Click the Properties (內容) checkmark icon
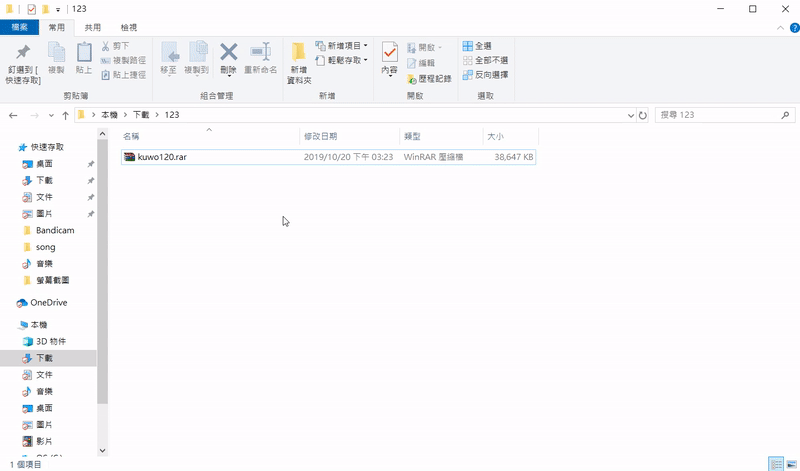The image size is (800, 471). pyautogui.click(x=390, y=52)
